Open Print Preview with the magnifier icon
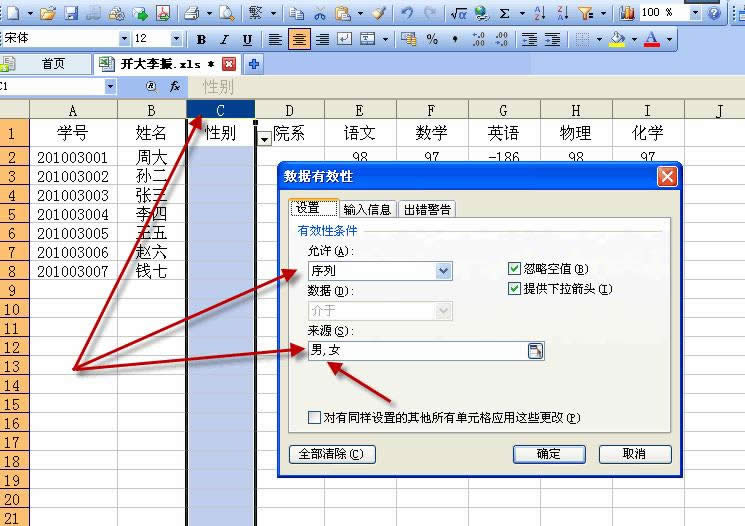This screenshot has width=745, height=526. [x=226, y=13]
